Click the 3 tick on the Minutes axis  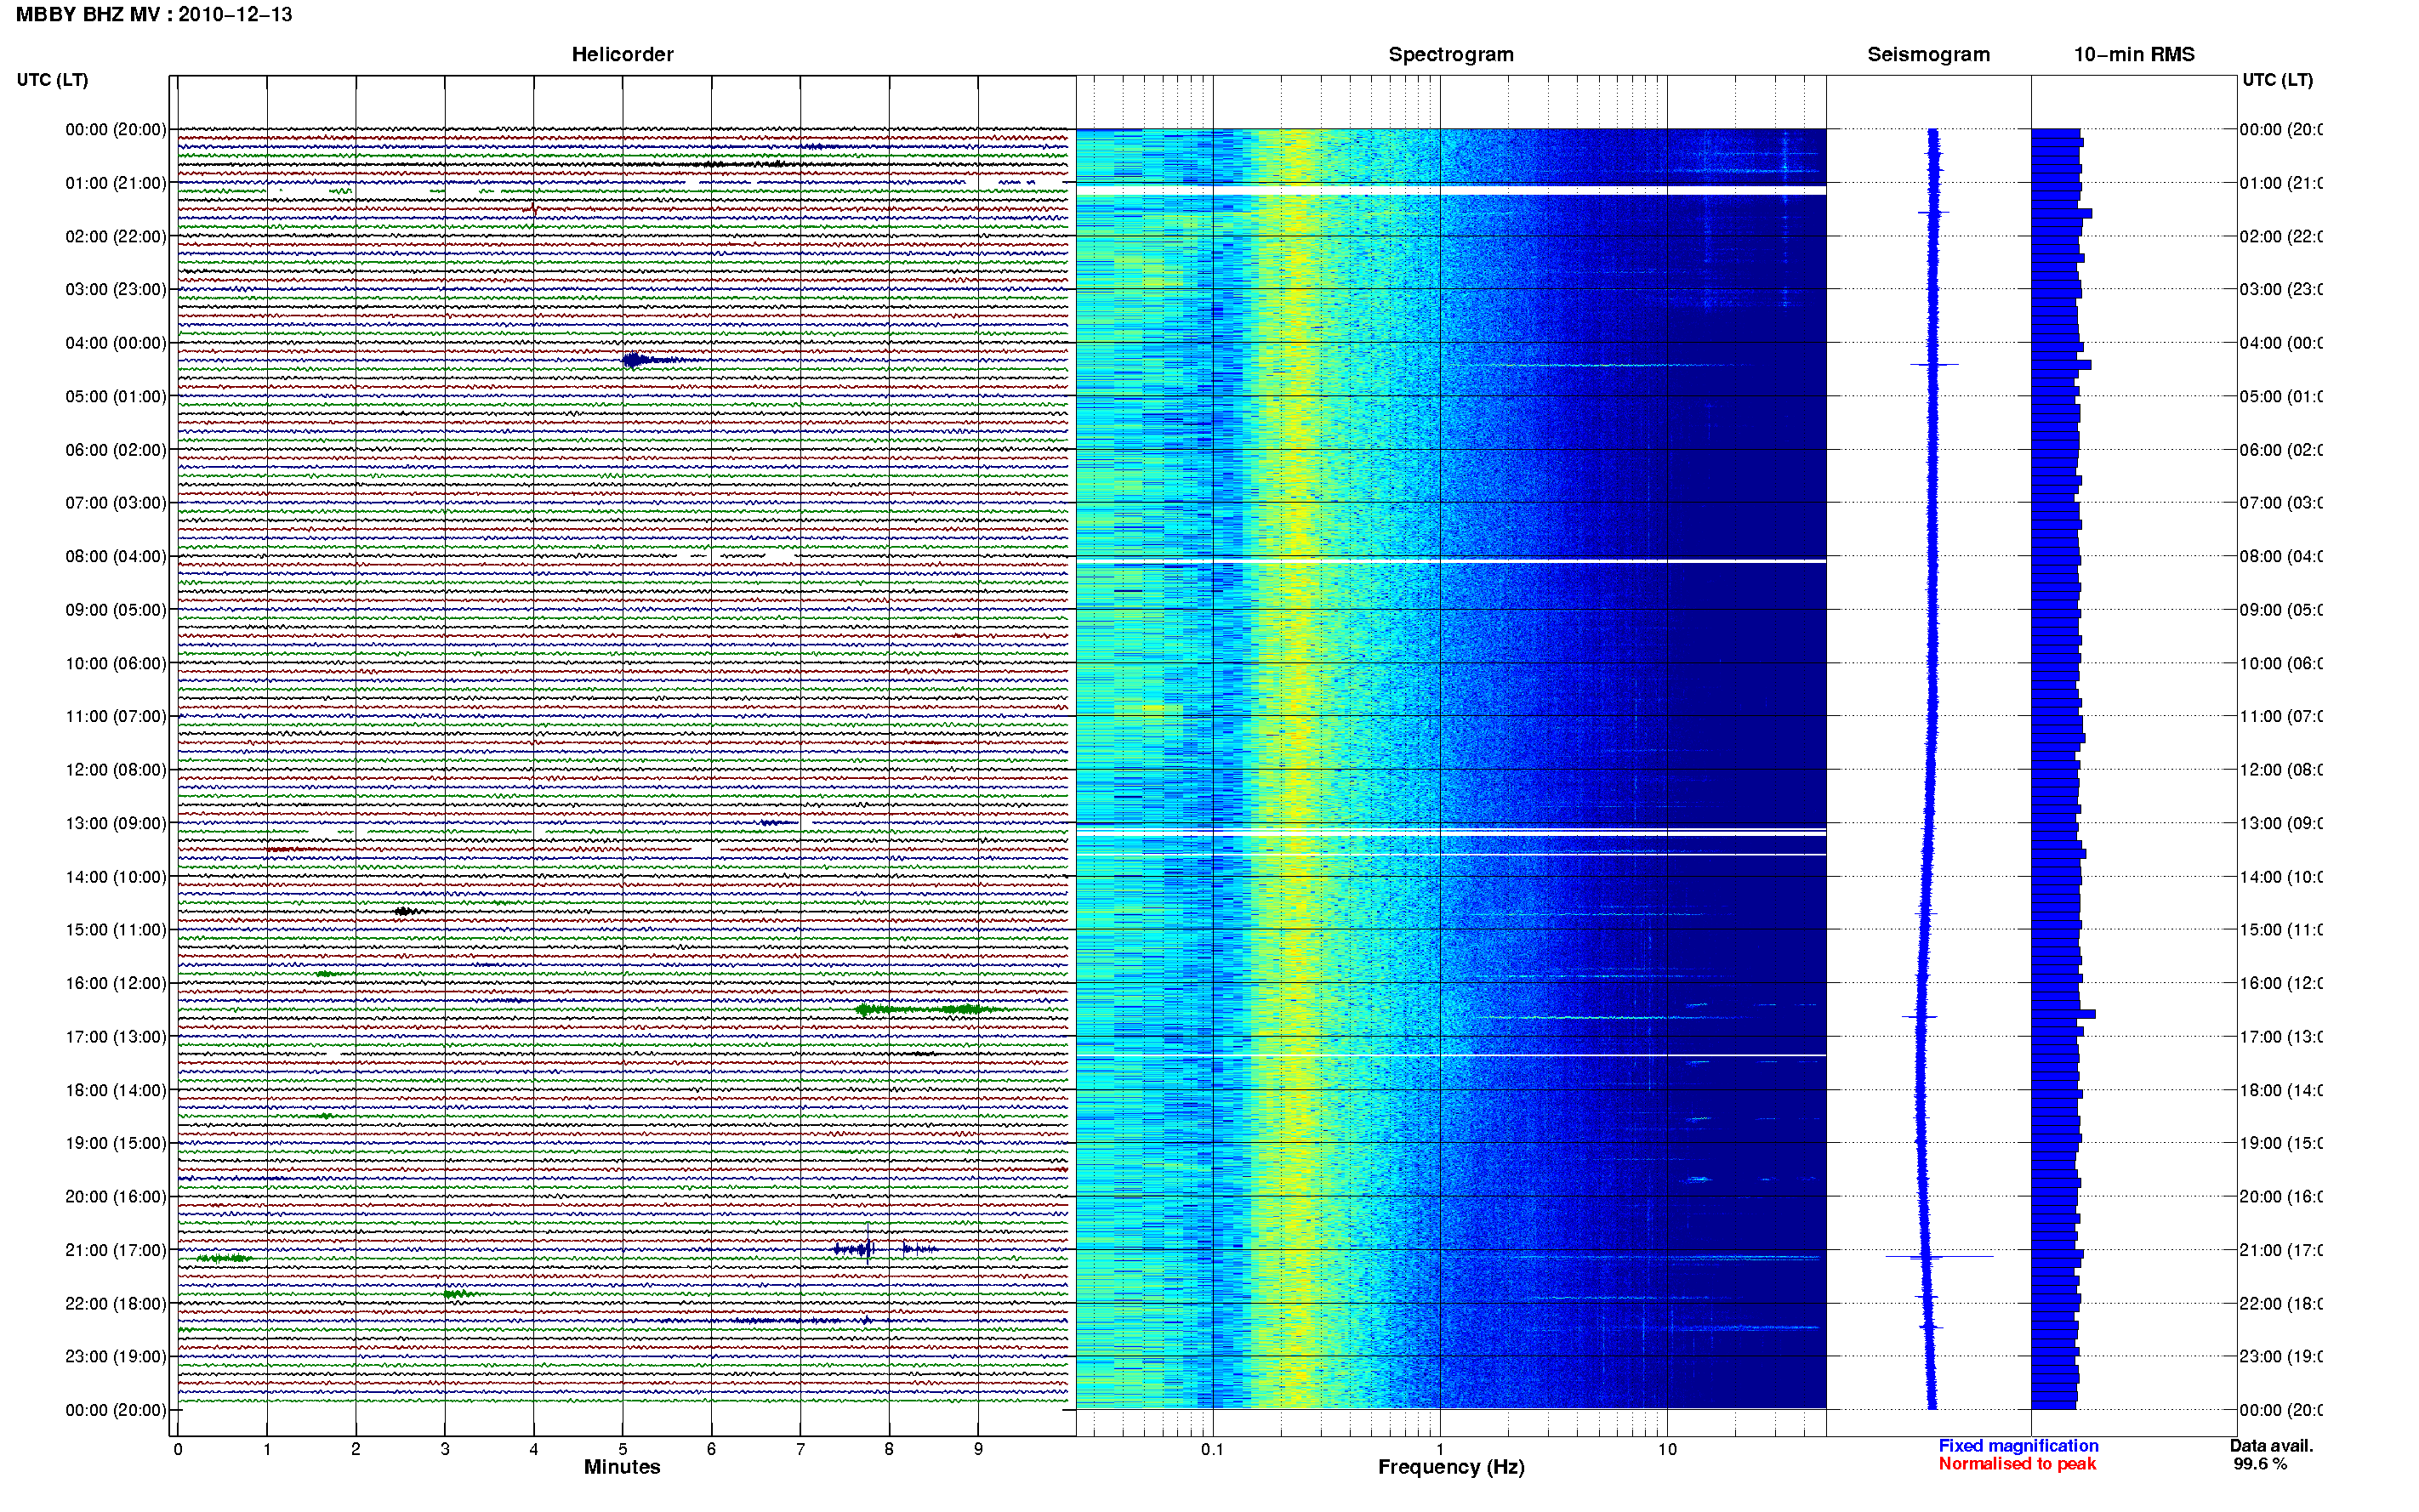[x=445, y=1449]
